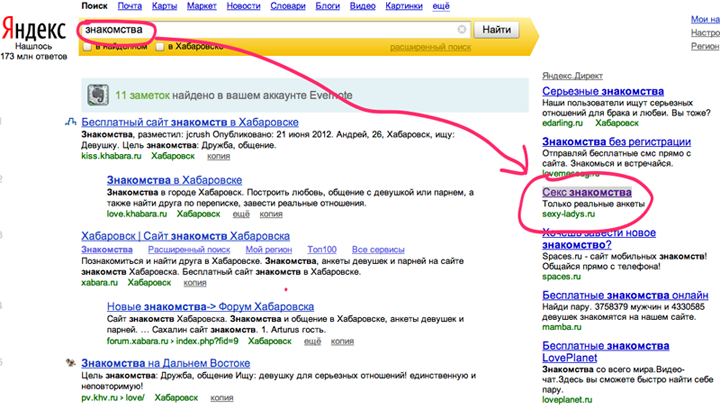Toggle the 'в Хабаровске' checkbox

(160, 47)
